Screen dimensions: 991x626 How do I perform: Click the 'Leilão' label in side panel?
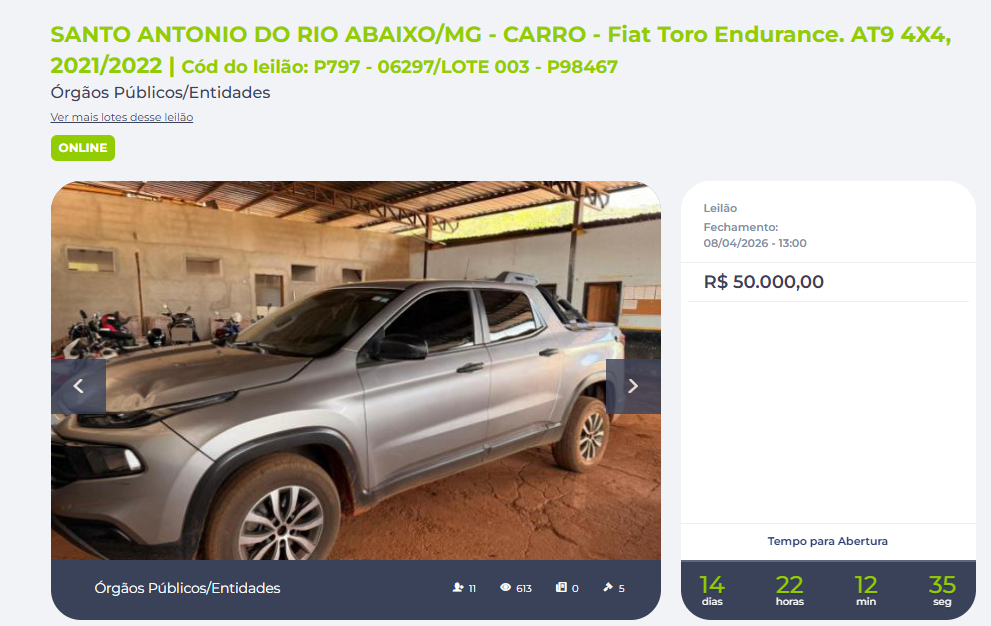tap(720, 208)
